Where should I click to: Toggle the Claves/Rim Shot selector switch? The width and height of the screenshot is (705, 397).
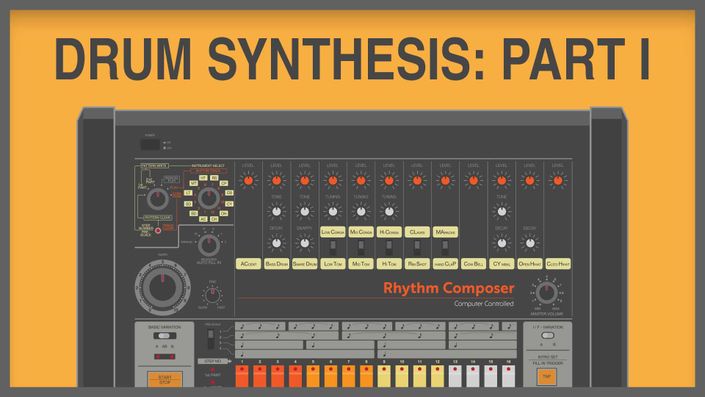coord(417,247)
